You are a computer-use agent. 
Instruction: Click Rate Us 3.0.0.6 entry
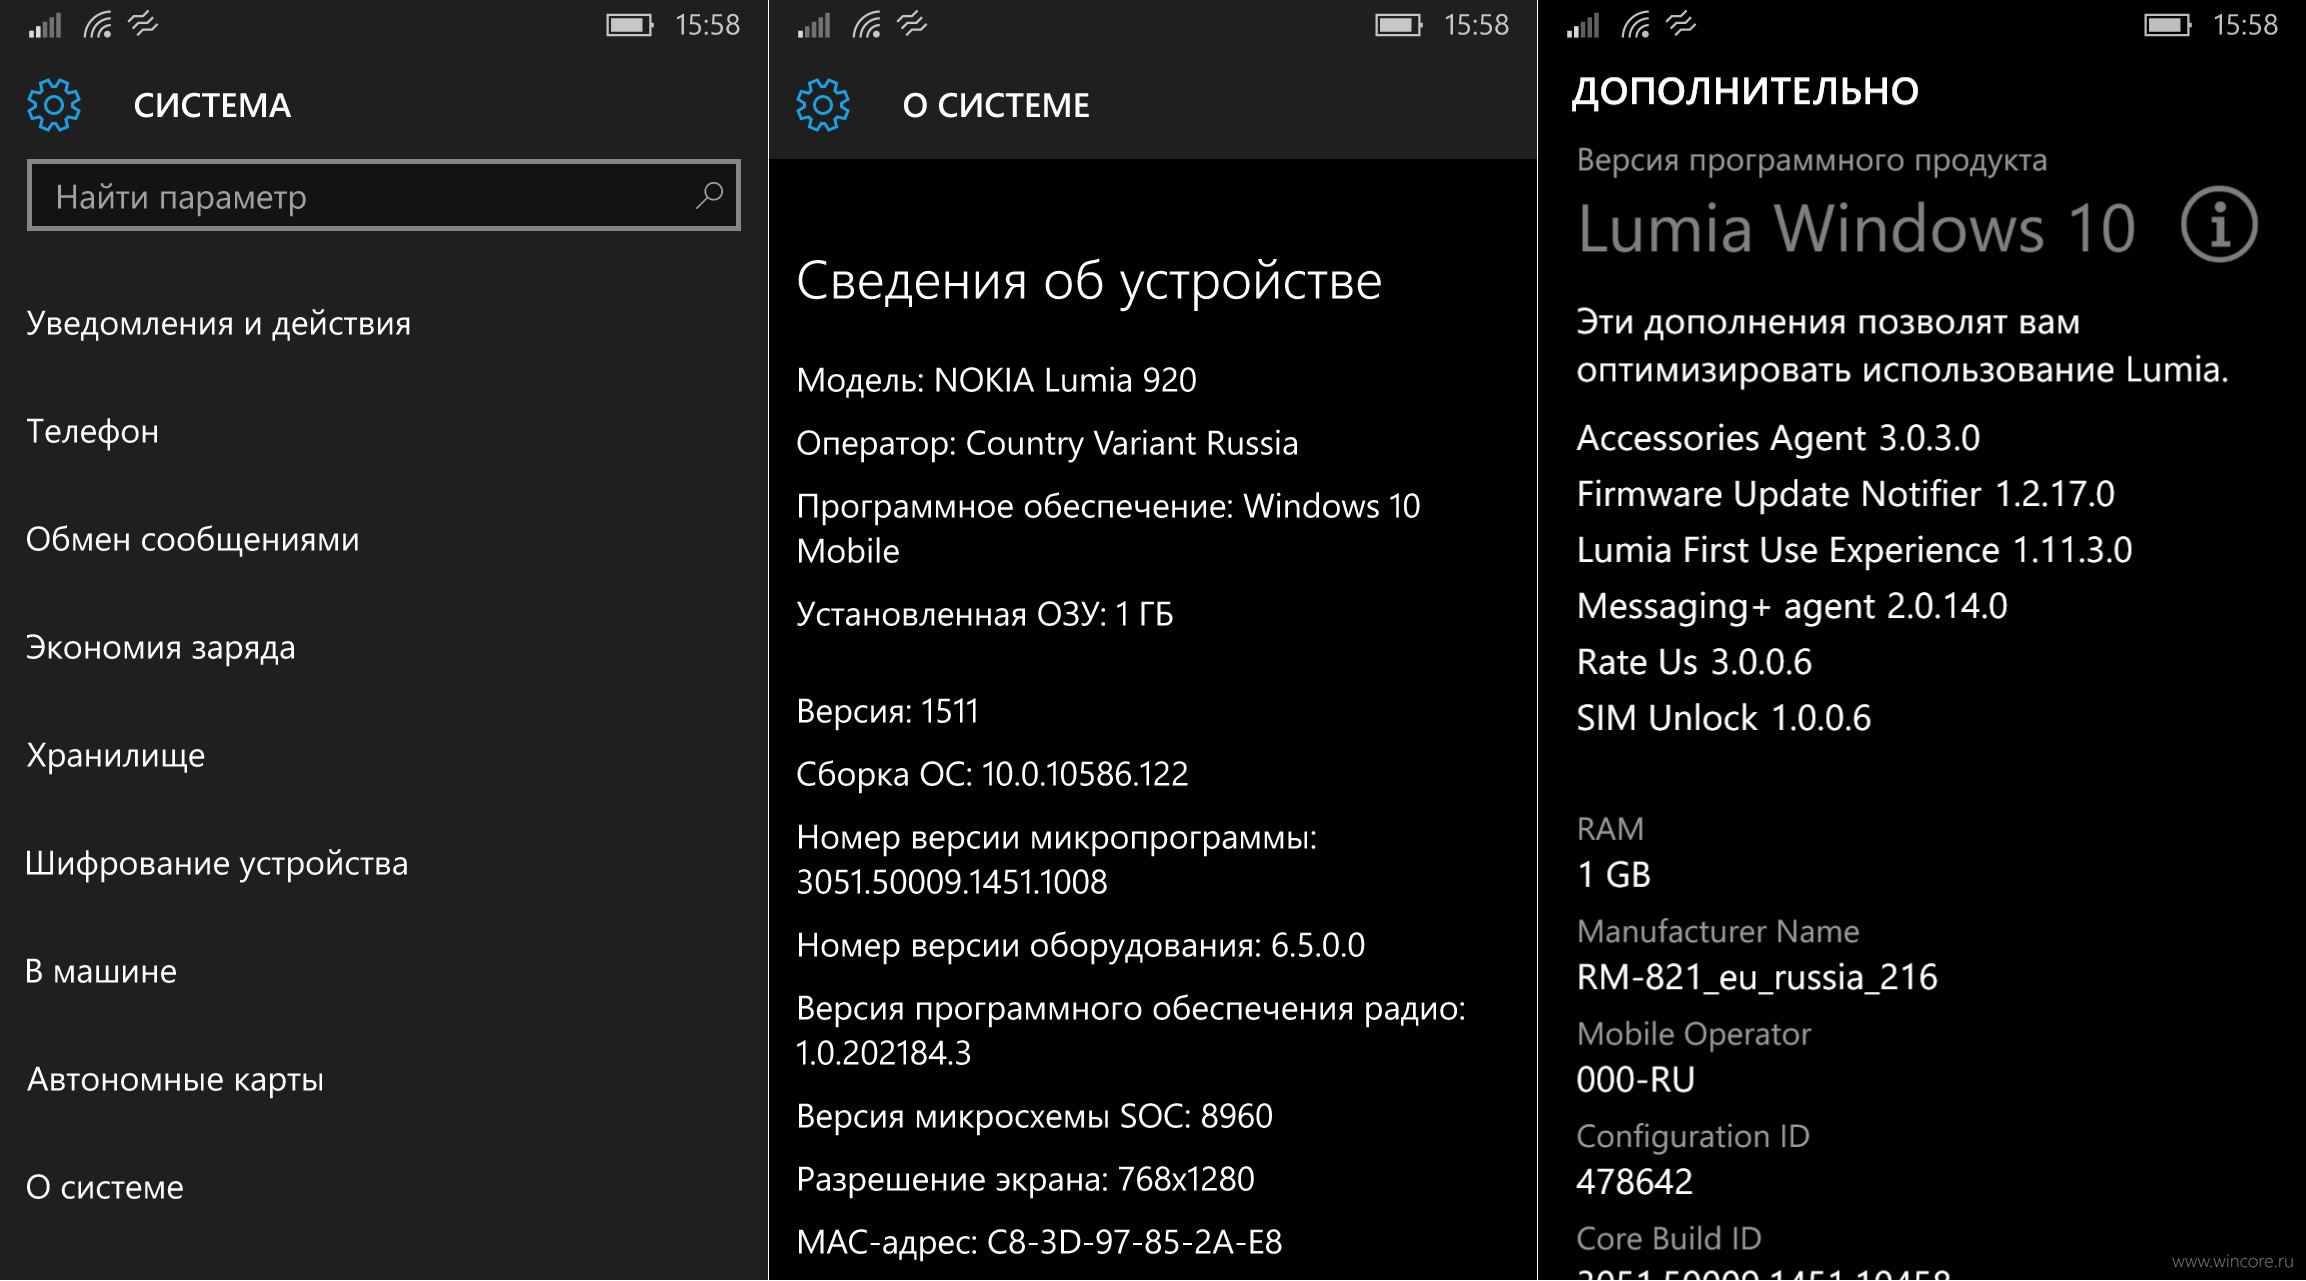pos(1694,662)
